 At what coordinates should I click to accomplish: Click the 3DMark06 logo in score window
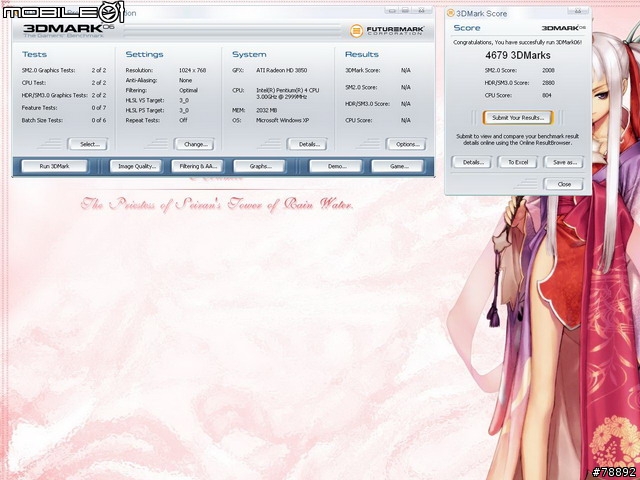[x=563, y=28]
